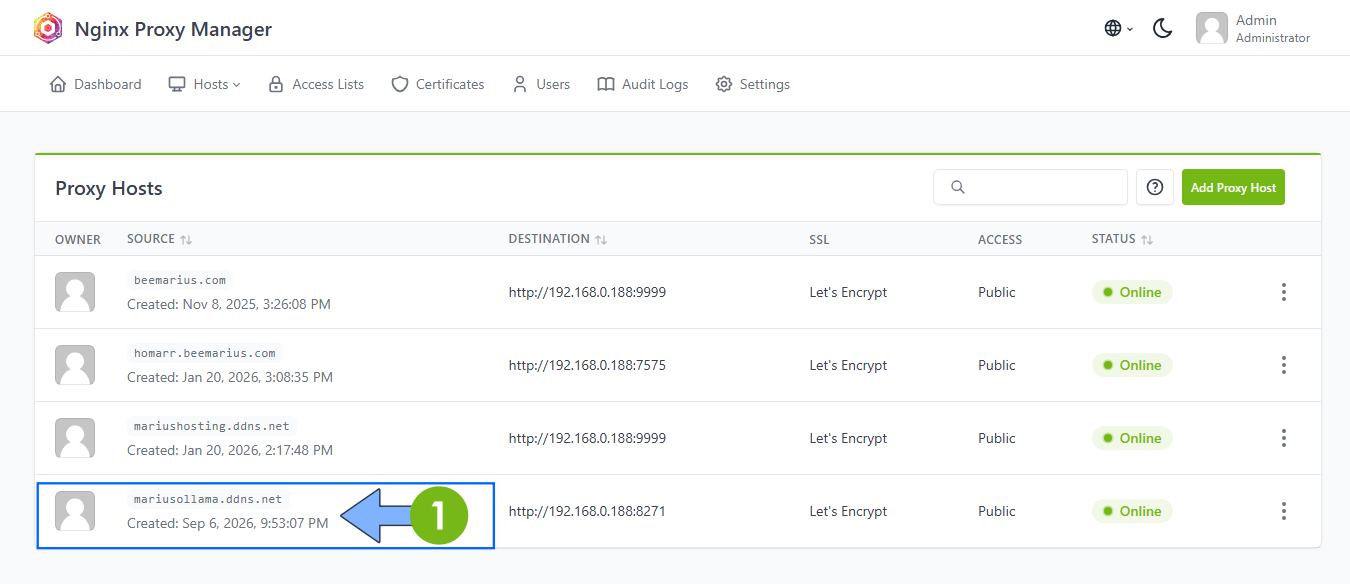Click Add Proxy Host button

click(x=1233, y=187)
